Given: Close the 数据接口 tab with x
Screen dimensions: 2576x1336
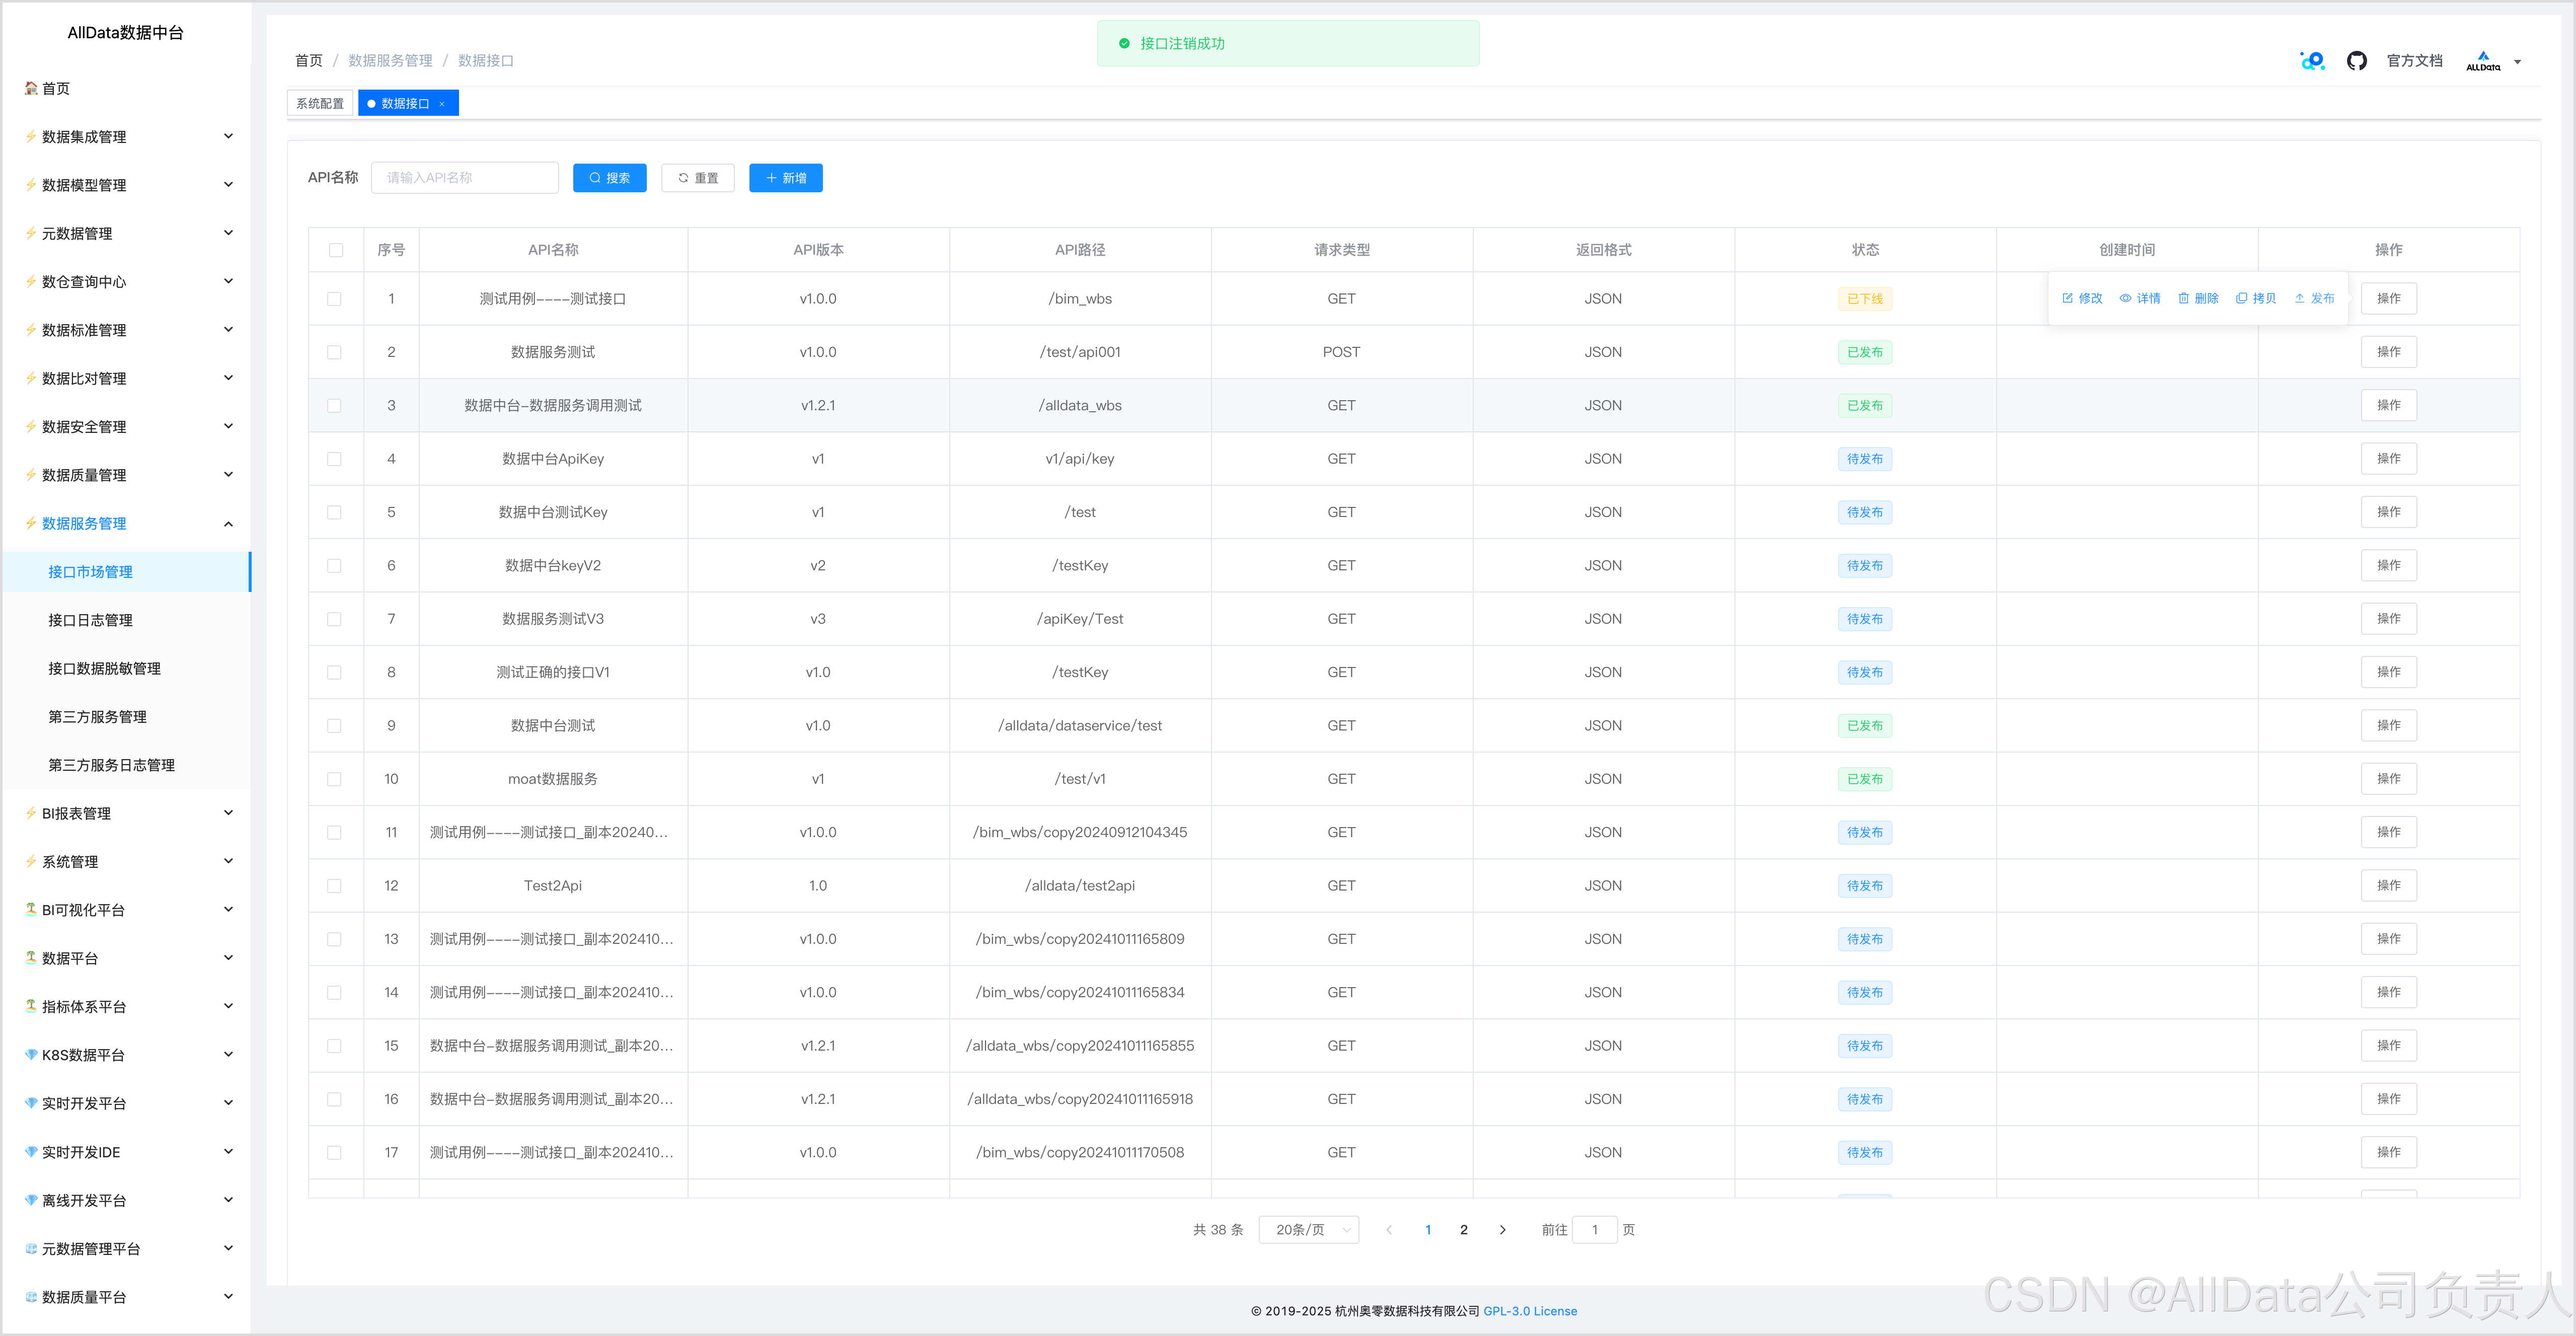Looking at the screenshot, I should (442, 104).
